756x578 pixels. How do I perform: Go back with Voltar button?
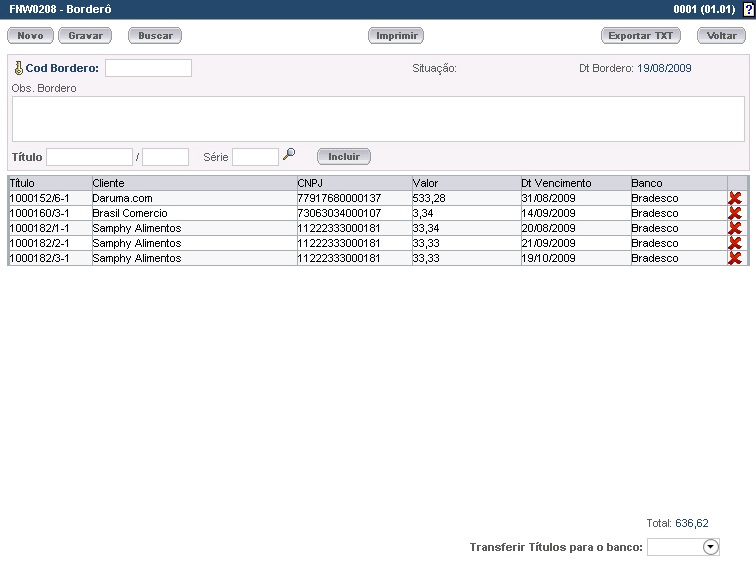pos(721,35)
